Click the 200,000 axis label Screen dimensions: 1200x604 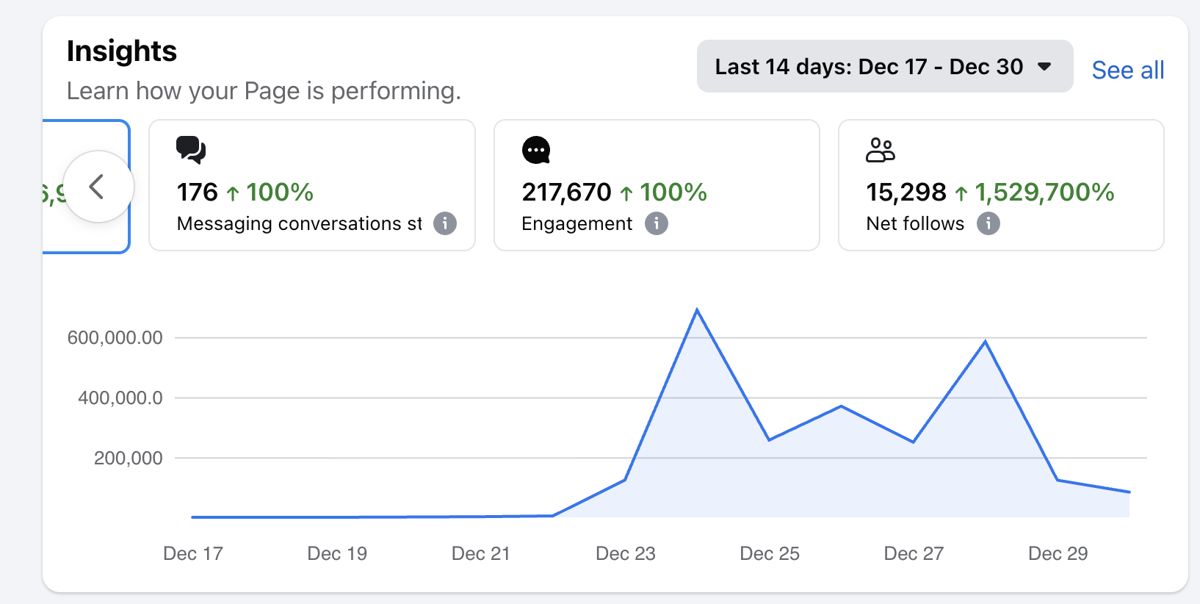[126, 458]
